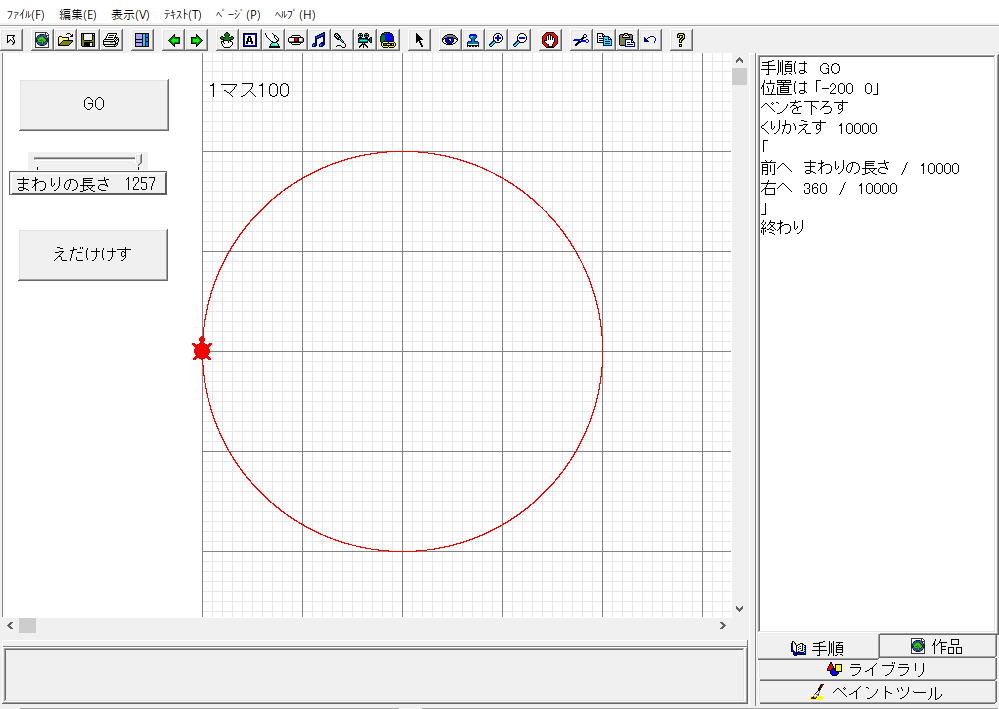Select the music note tool icon

click(319, 40)
